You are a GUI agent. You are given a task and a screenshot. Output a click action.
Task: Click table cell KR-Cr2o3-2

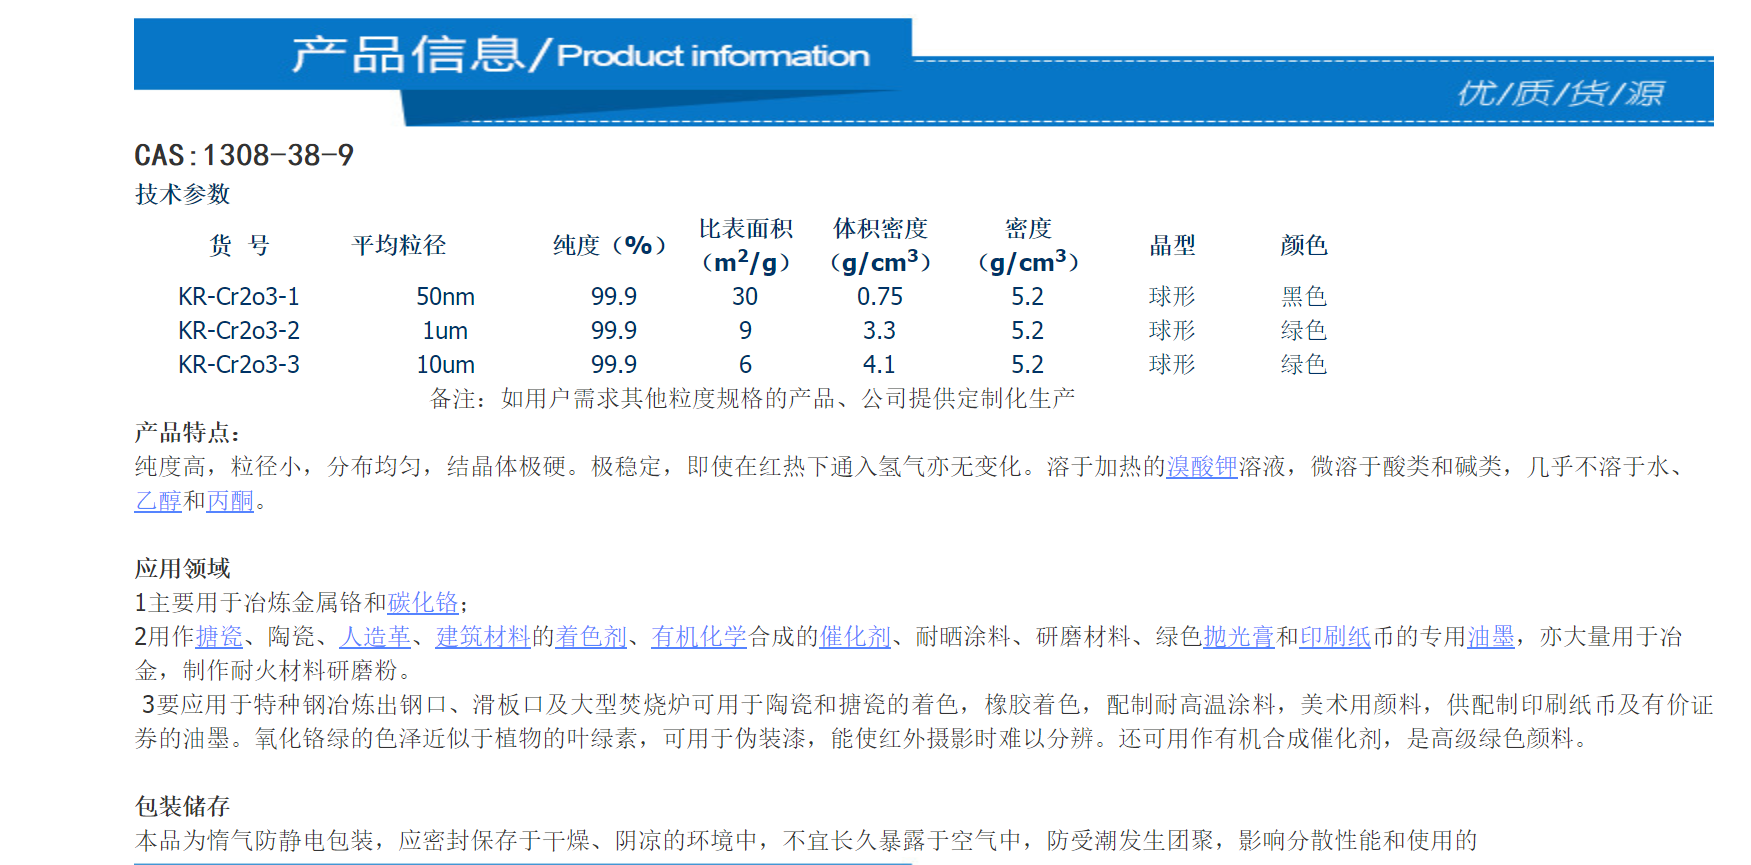(x=239, y=331)
